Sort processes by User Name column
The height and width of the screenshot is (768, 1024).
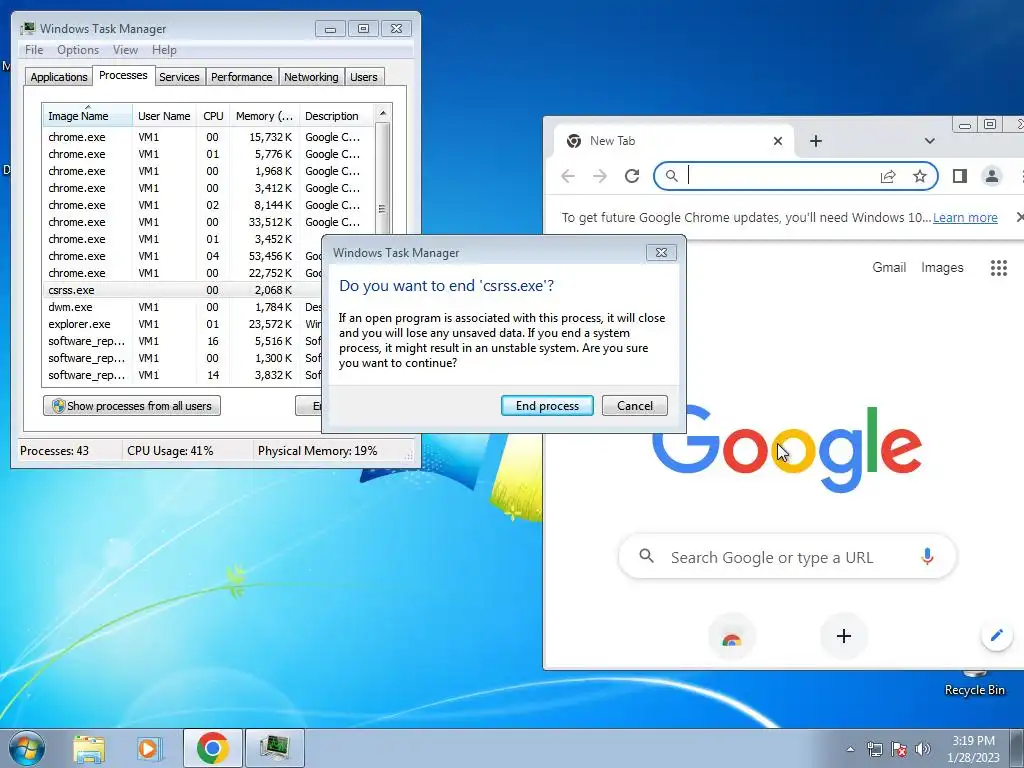(164, 116)
